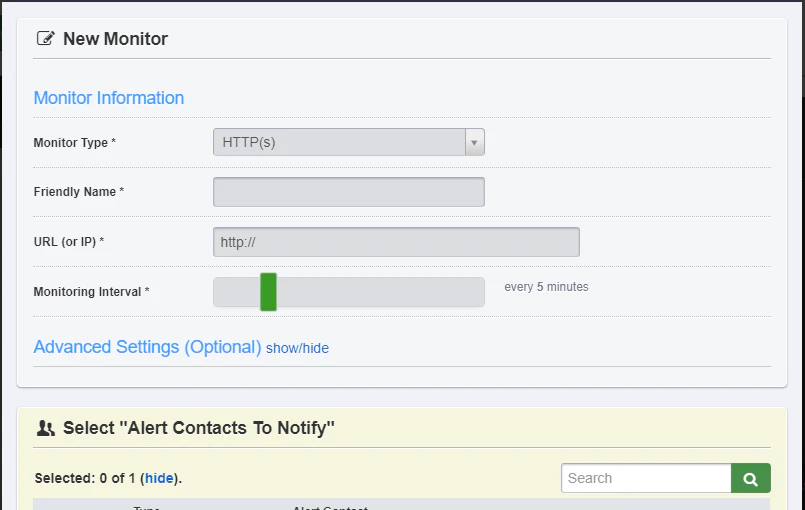Click the interval slider track right of handle
The height and width of the screenshot is (510, 805).
coord(380,292)
